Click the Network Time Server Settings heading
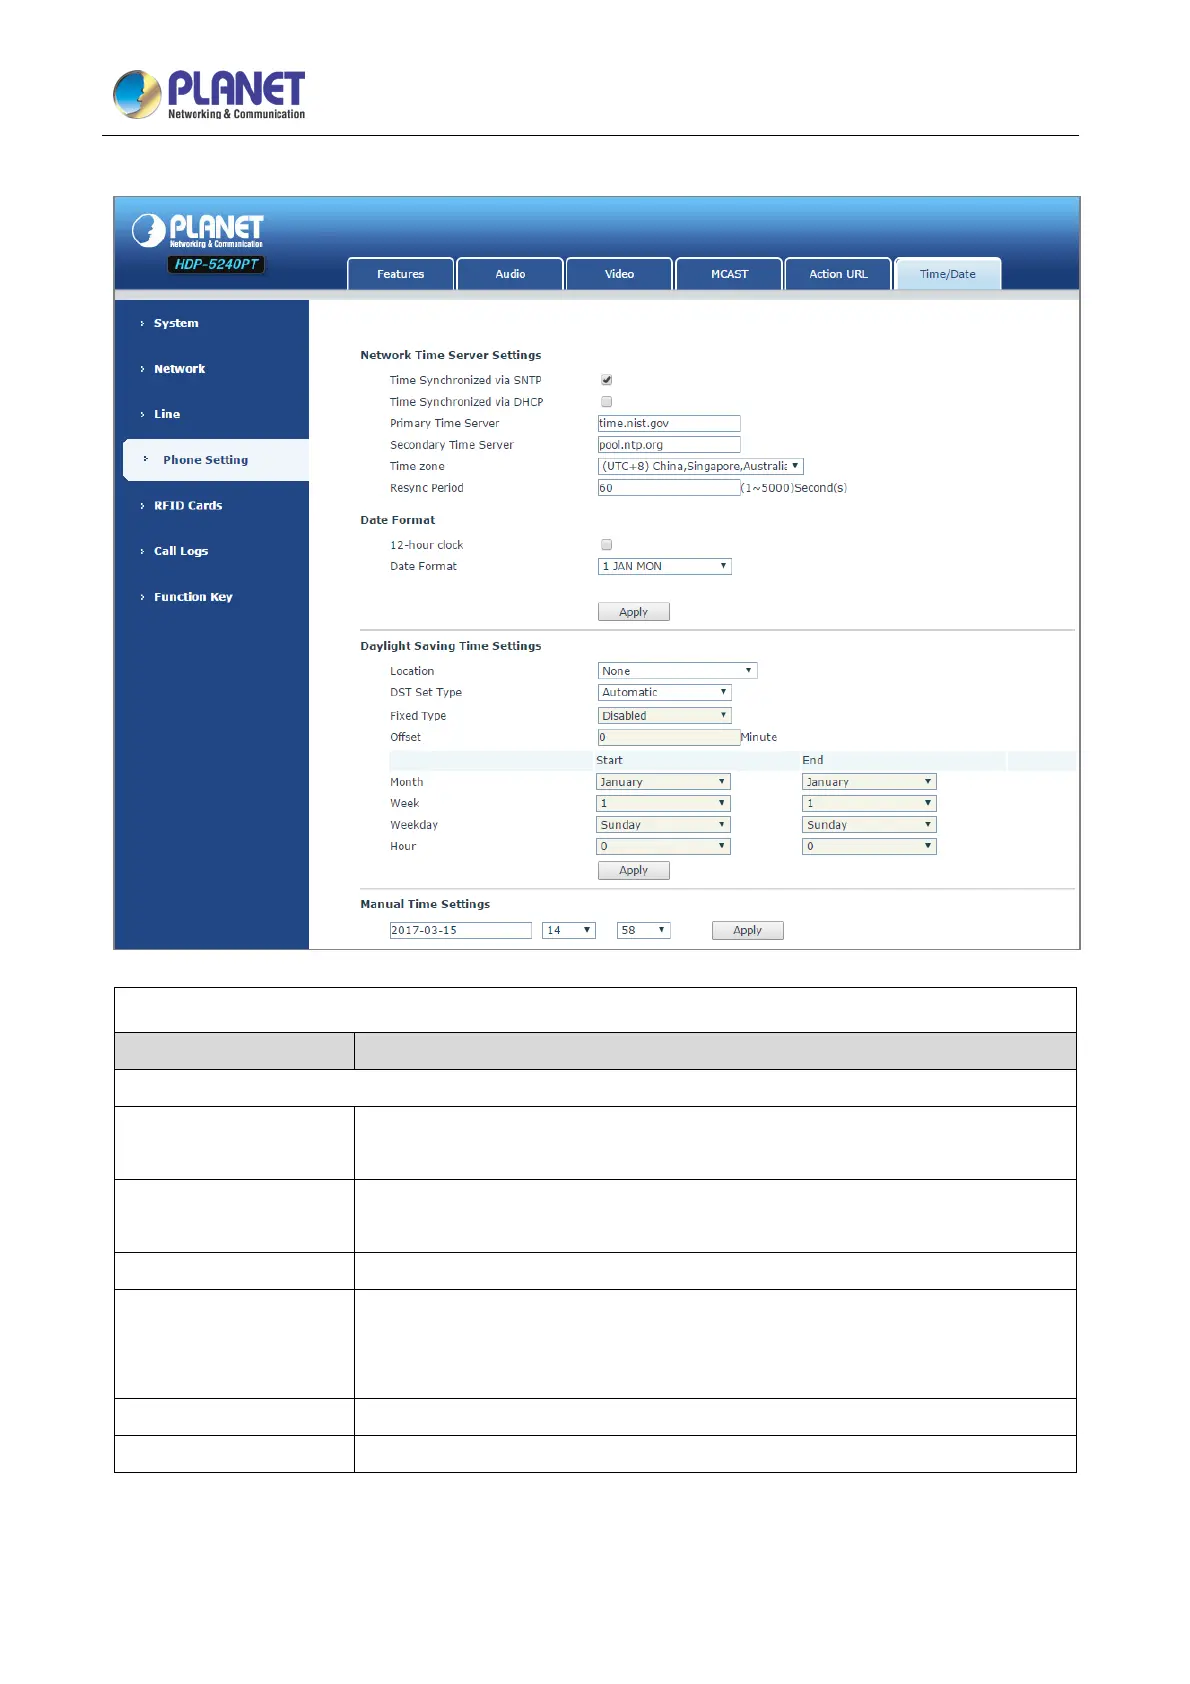Image resolution: width=1190 pixels, height=1684 pixels. point(451,355)
